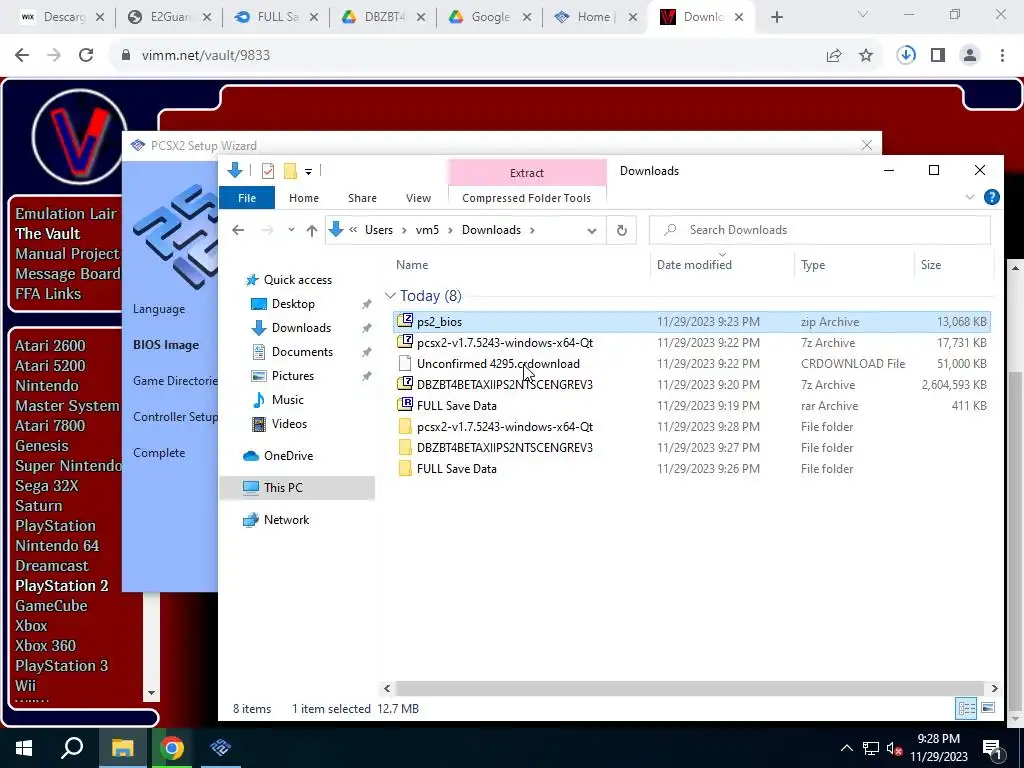Open the Extract tab
1024x768 pixels.
point(527,172)
